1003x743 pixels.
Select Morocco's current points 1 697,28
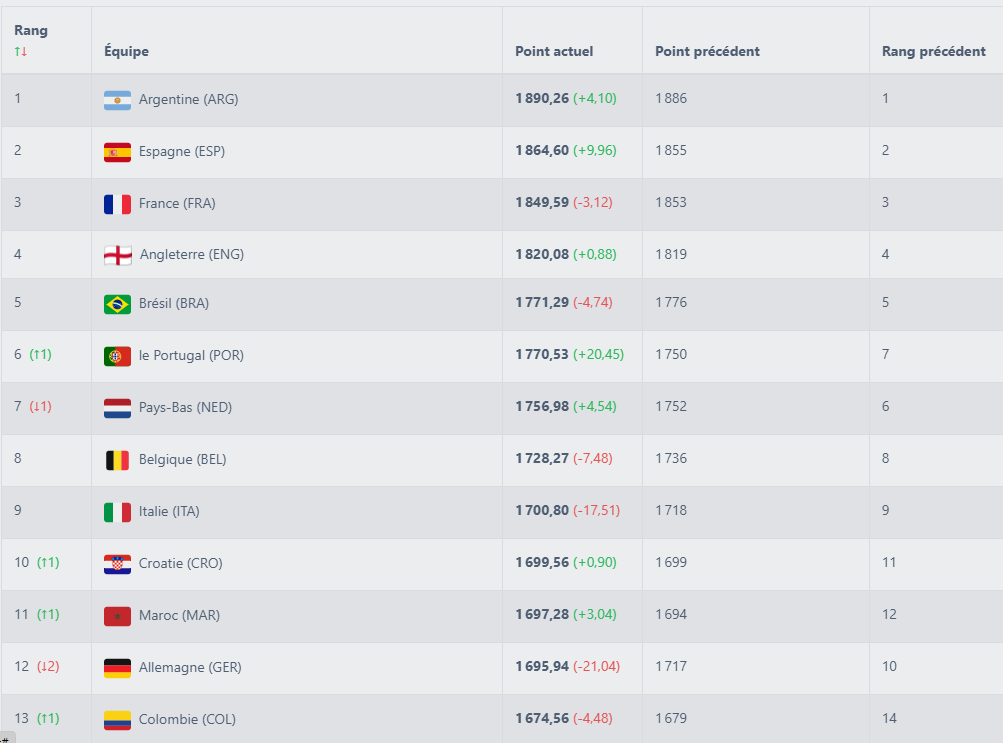[542, 614]
